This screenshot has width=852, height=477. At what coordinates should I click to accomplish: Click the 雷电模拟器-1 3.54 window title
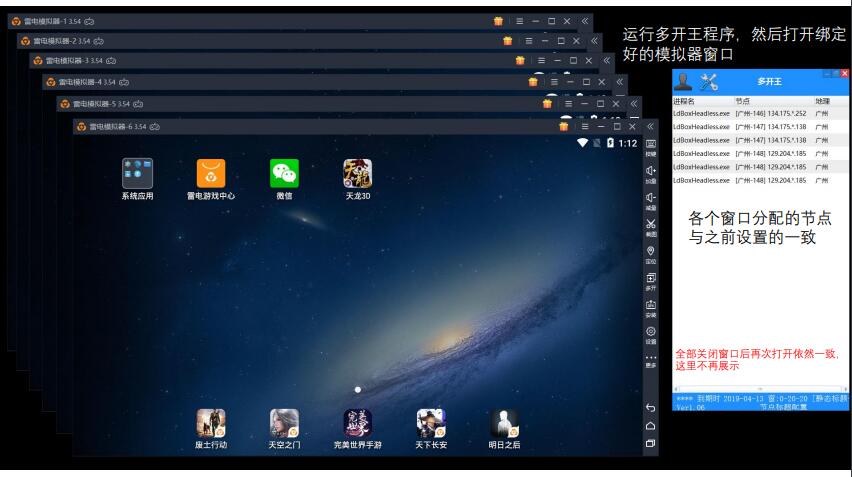(52, 21)
